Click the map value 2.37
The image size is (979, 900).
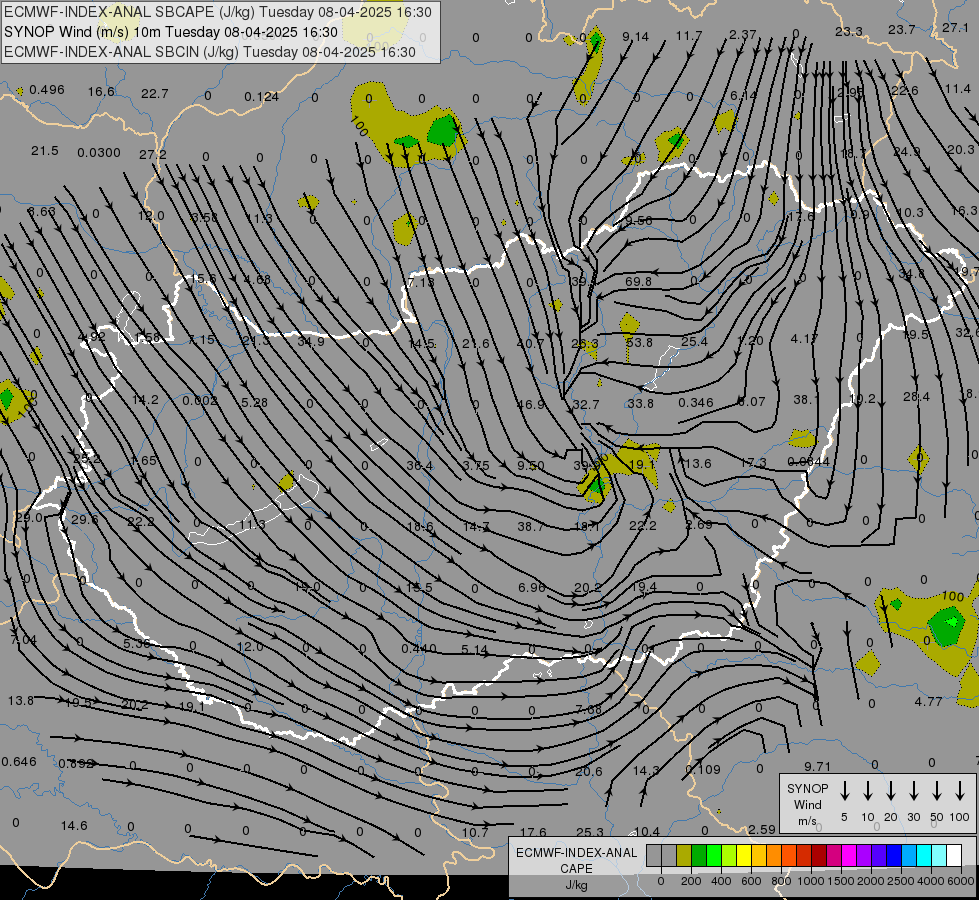[742, 35]
